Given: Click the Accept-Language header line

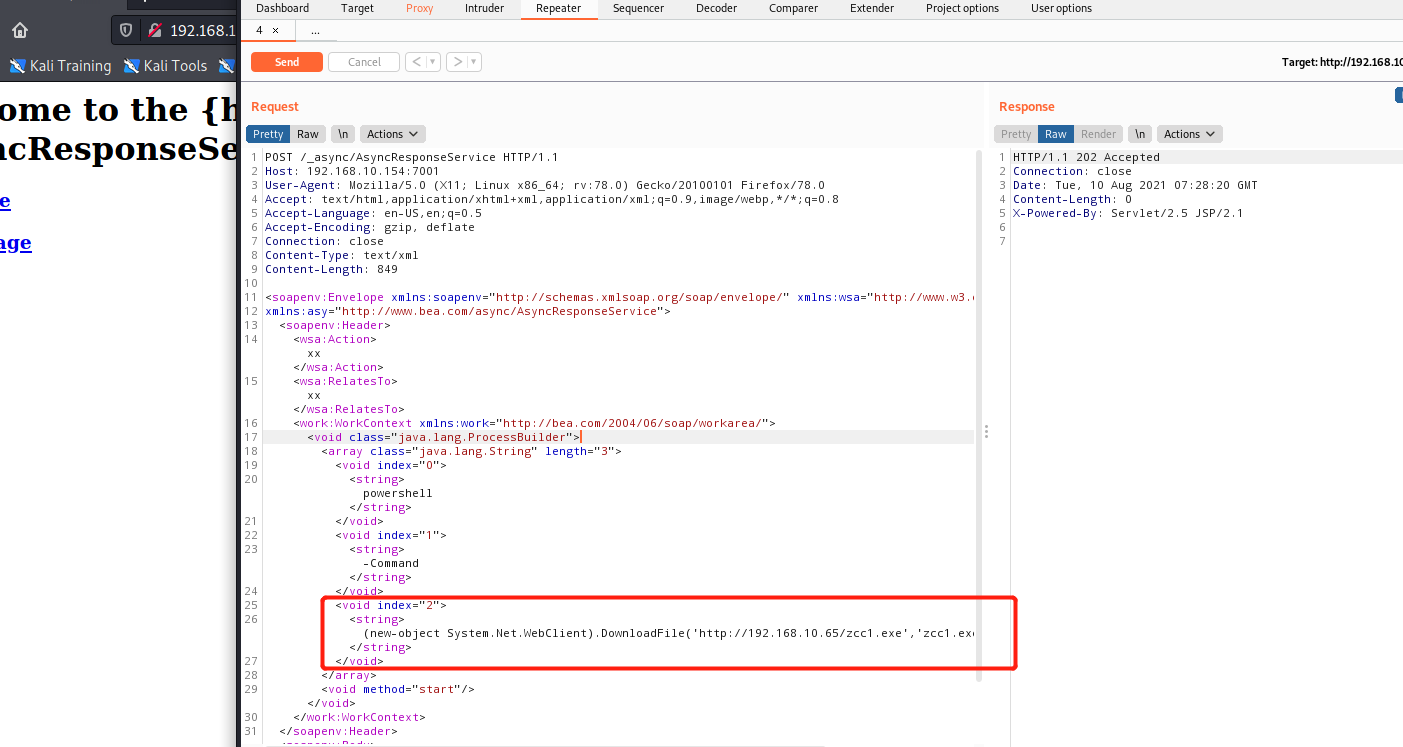Looking at the screenshot, I should 373,213.
